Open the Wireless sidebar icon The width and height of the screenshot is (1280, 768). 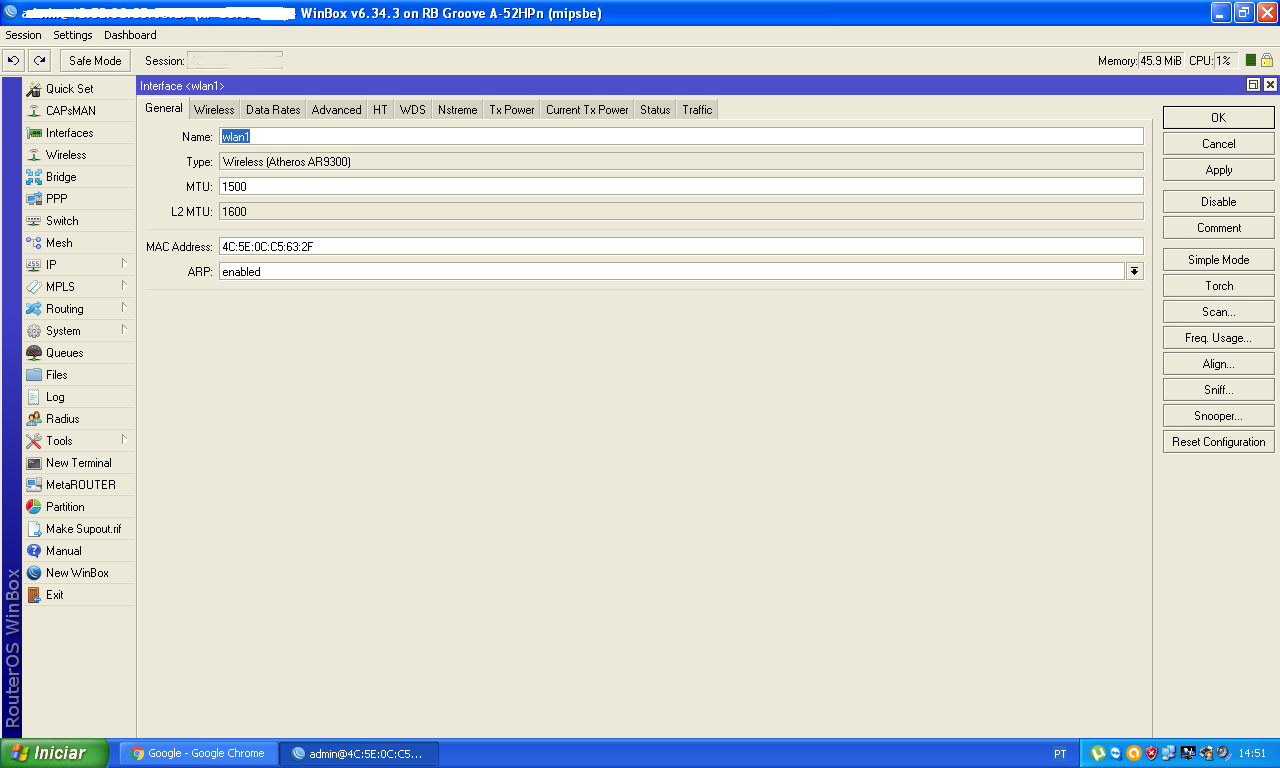[34, 155]
